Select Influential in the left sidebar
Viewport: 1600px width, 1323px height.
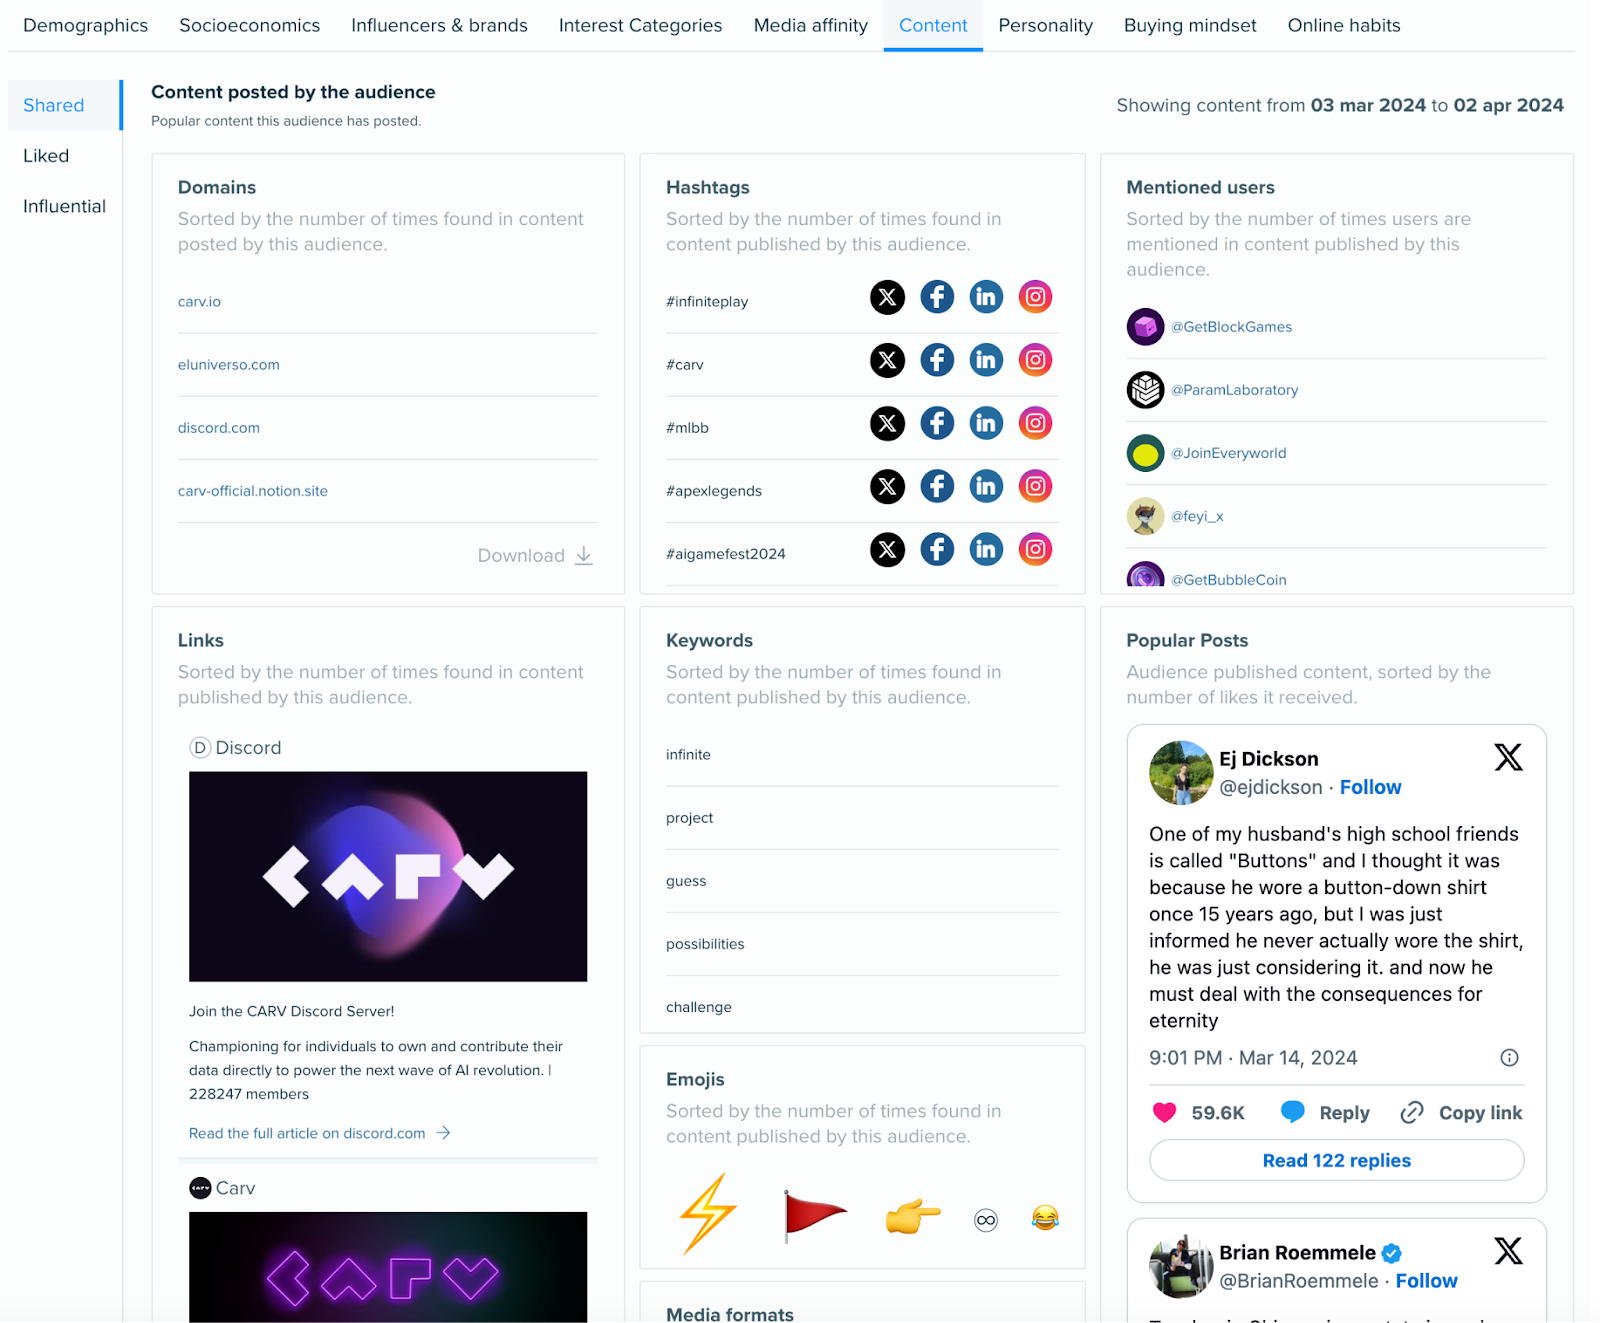point(64,206)
